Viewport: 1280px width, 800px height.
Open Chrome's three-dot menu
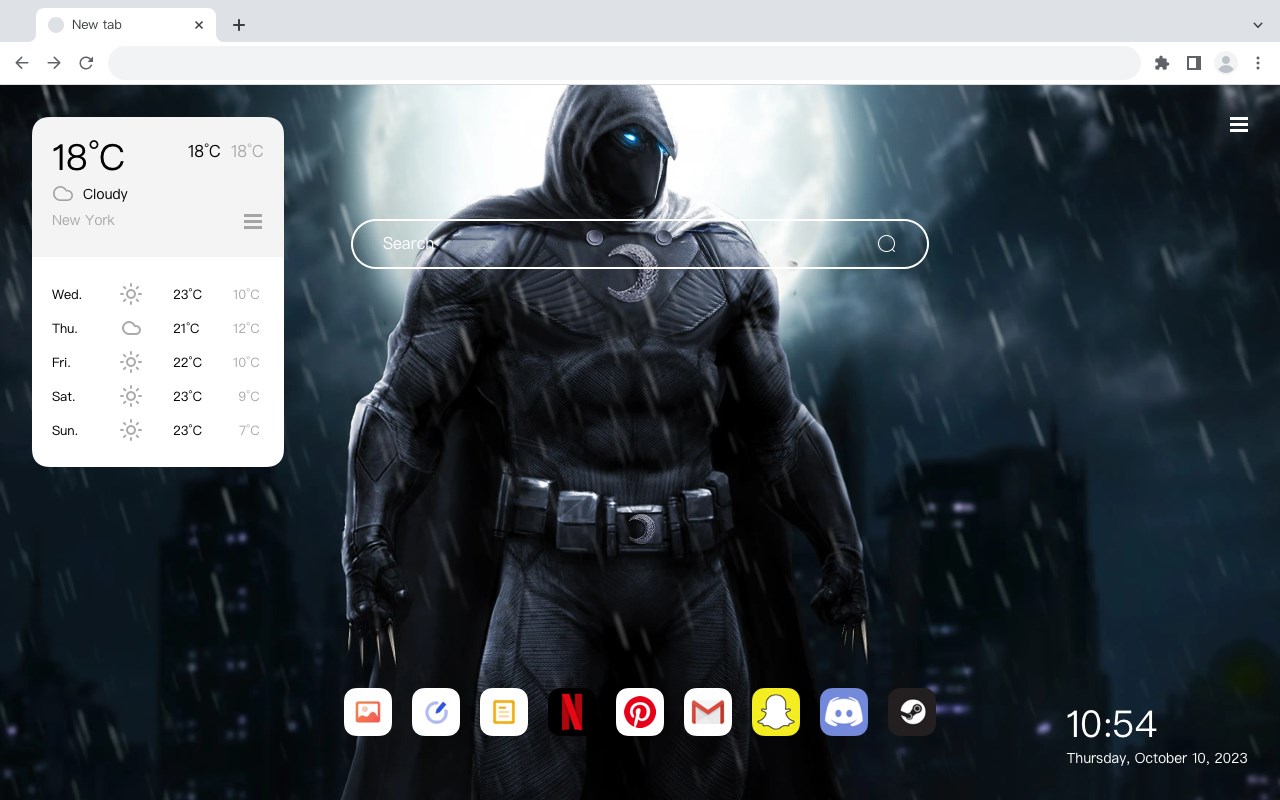pos(1258,63)
